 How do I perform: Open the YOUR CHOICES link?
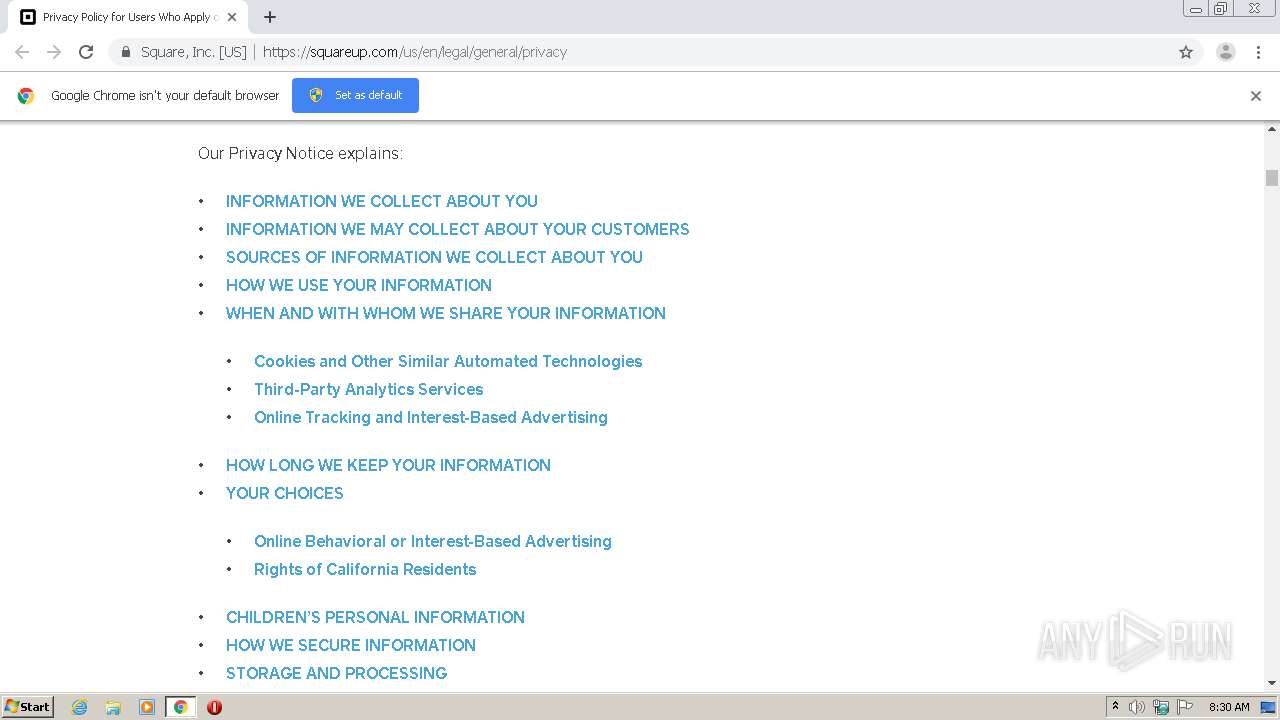coord(285,493)
